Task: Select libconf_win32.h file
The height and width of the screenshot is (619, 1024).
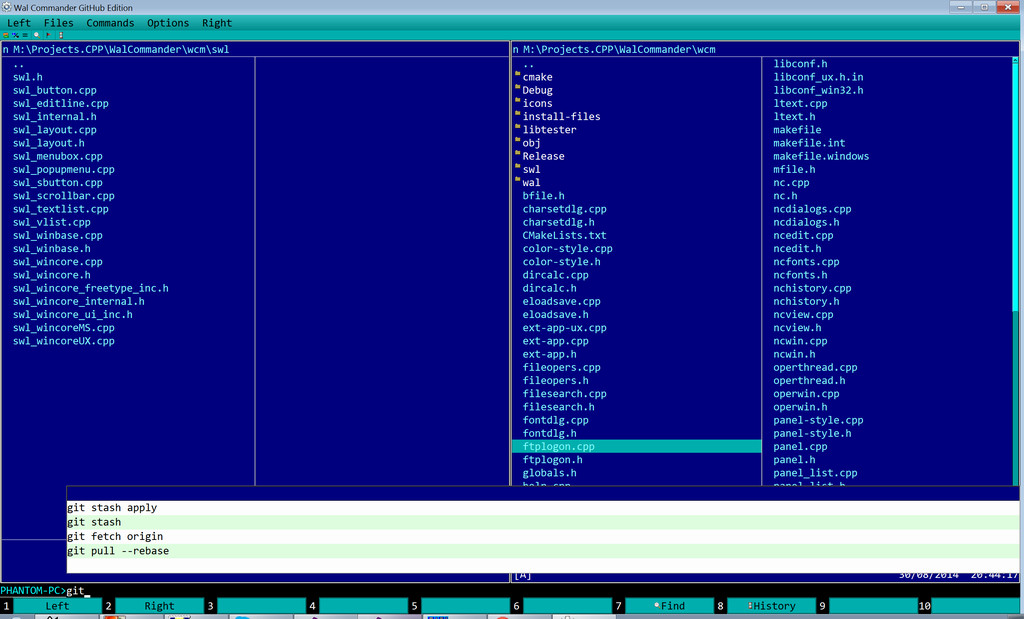Action: pos(818,90)
